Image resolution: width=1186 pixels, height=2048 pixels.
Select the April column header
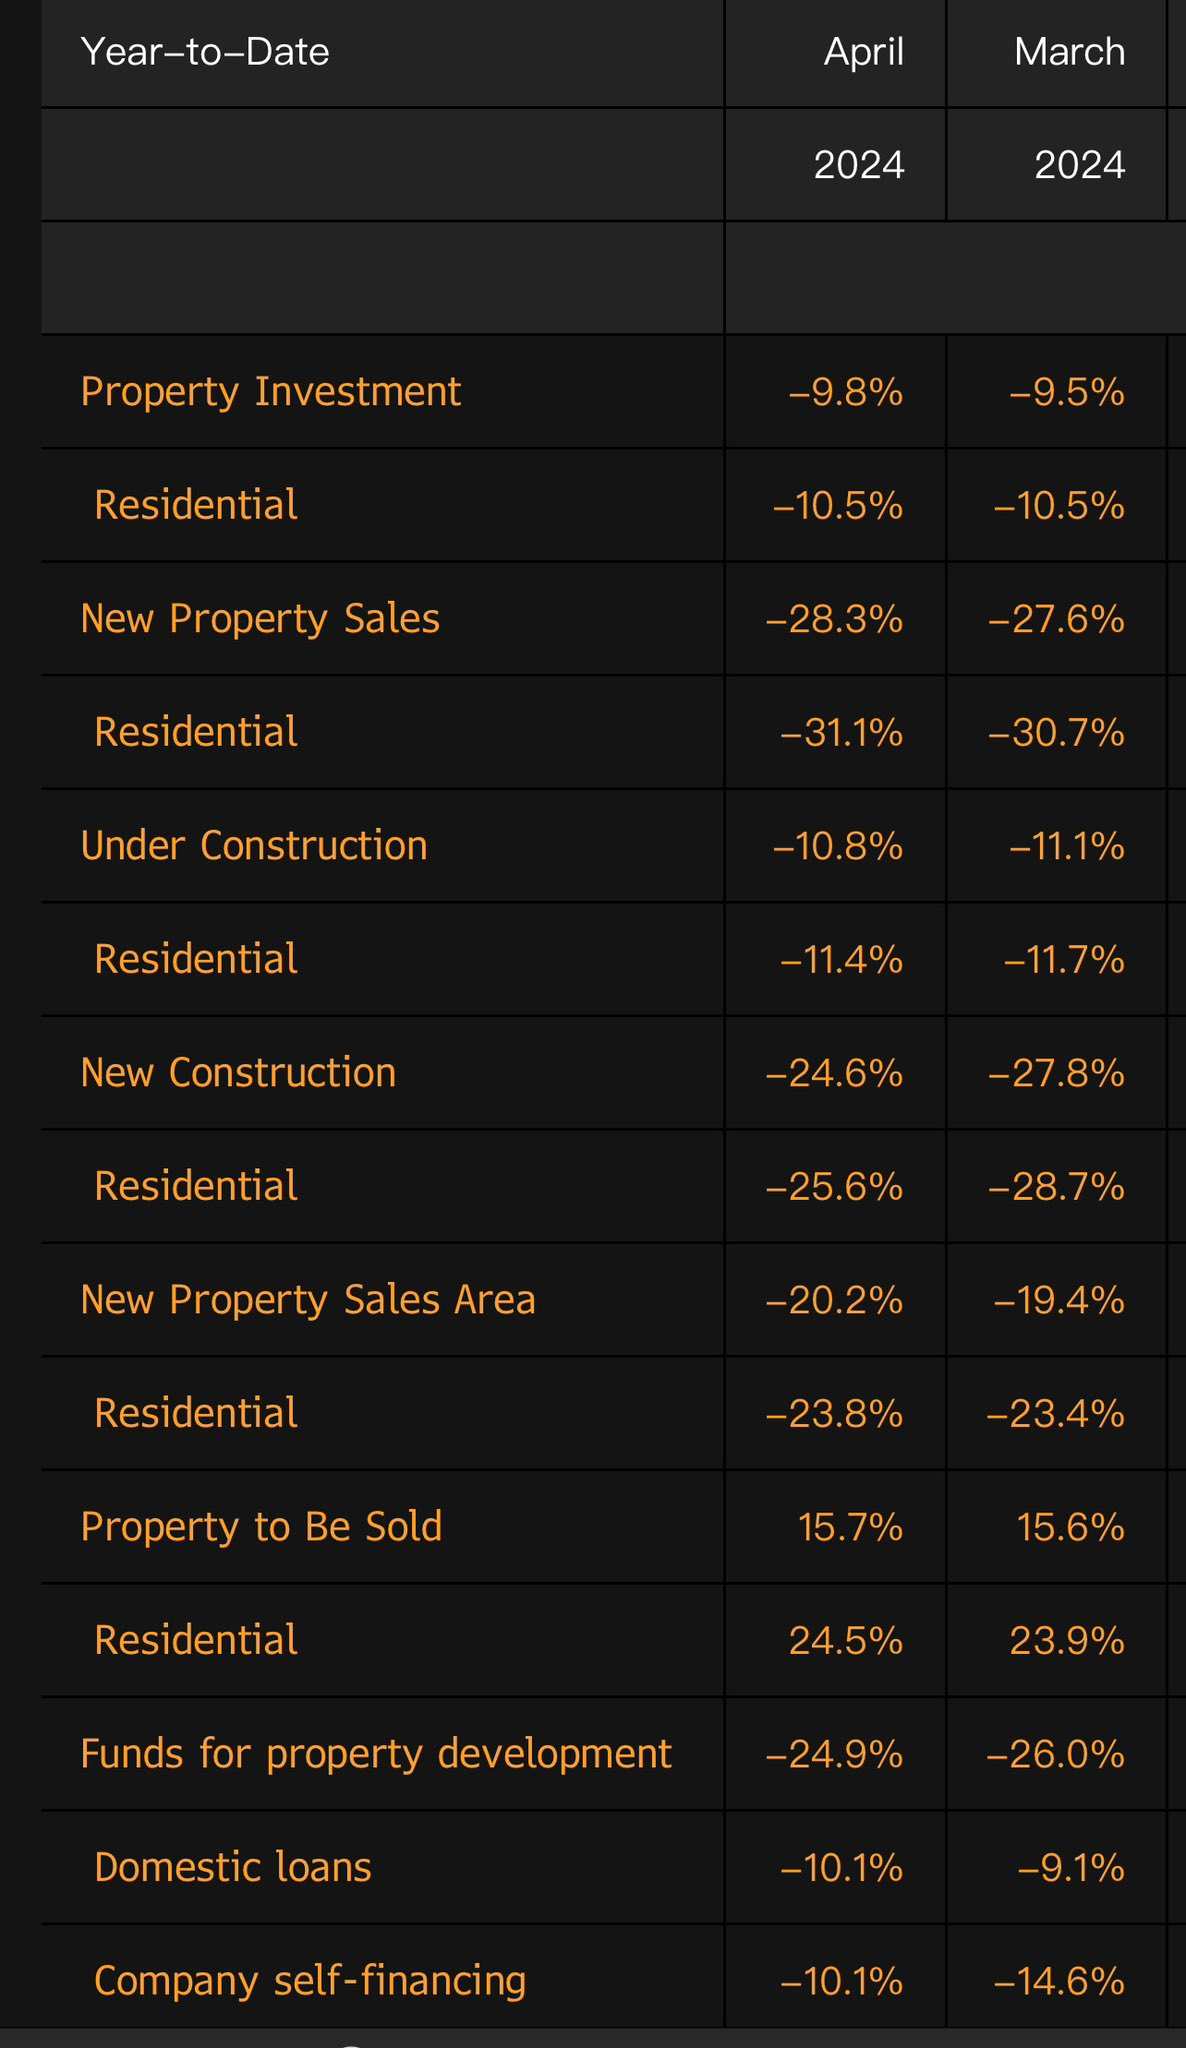[863, 52]
